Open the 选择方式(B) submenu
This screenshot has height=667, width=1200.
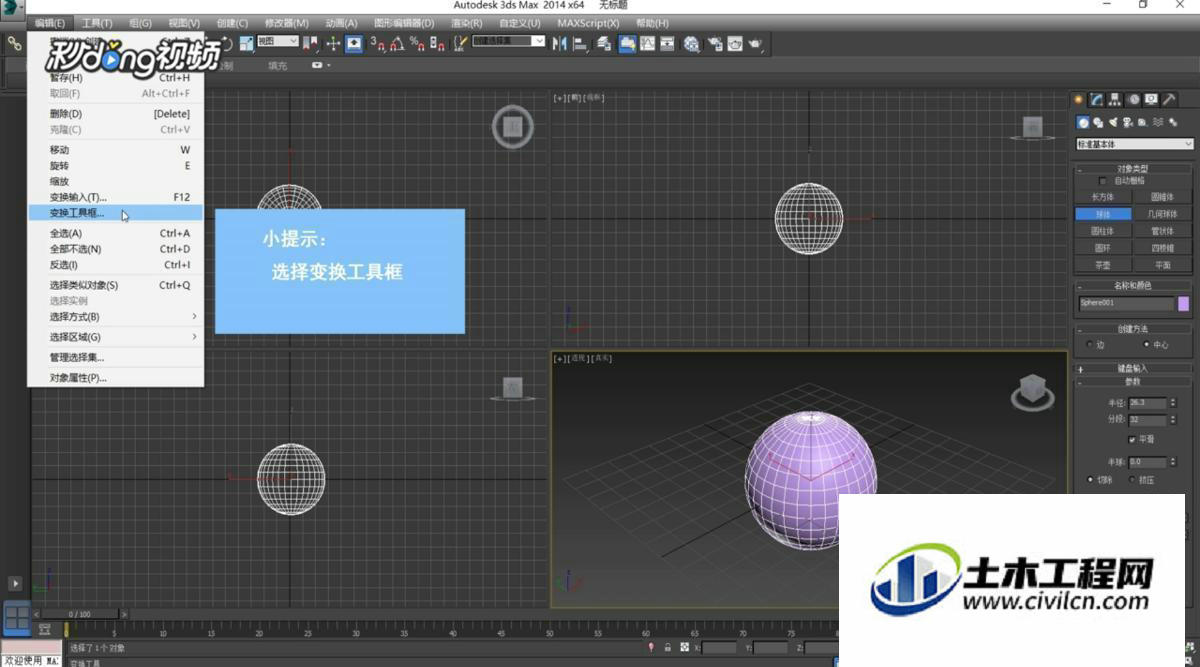click(116, 317)
